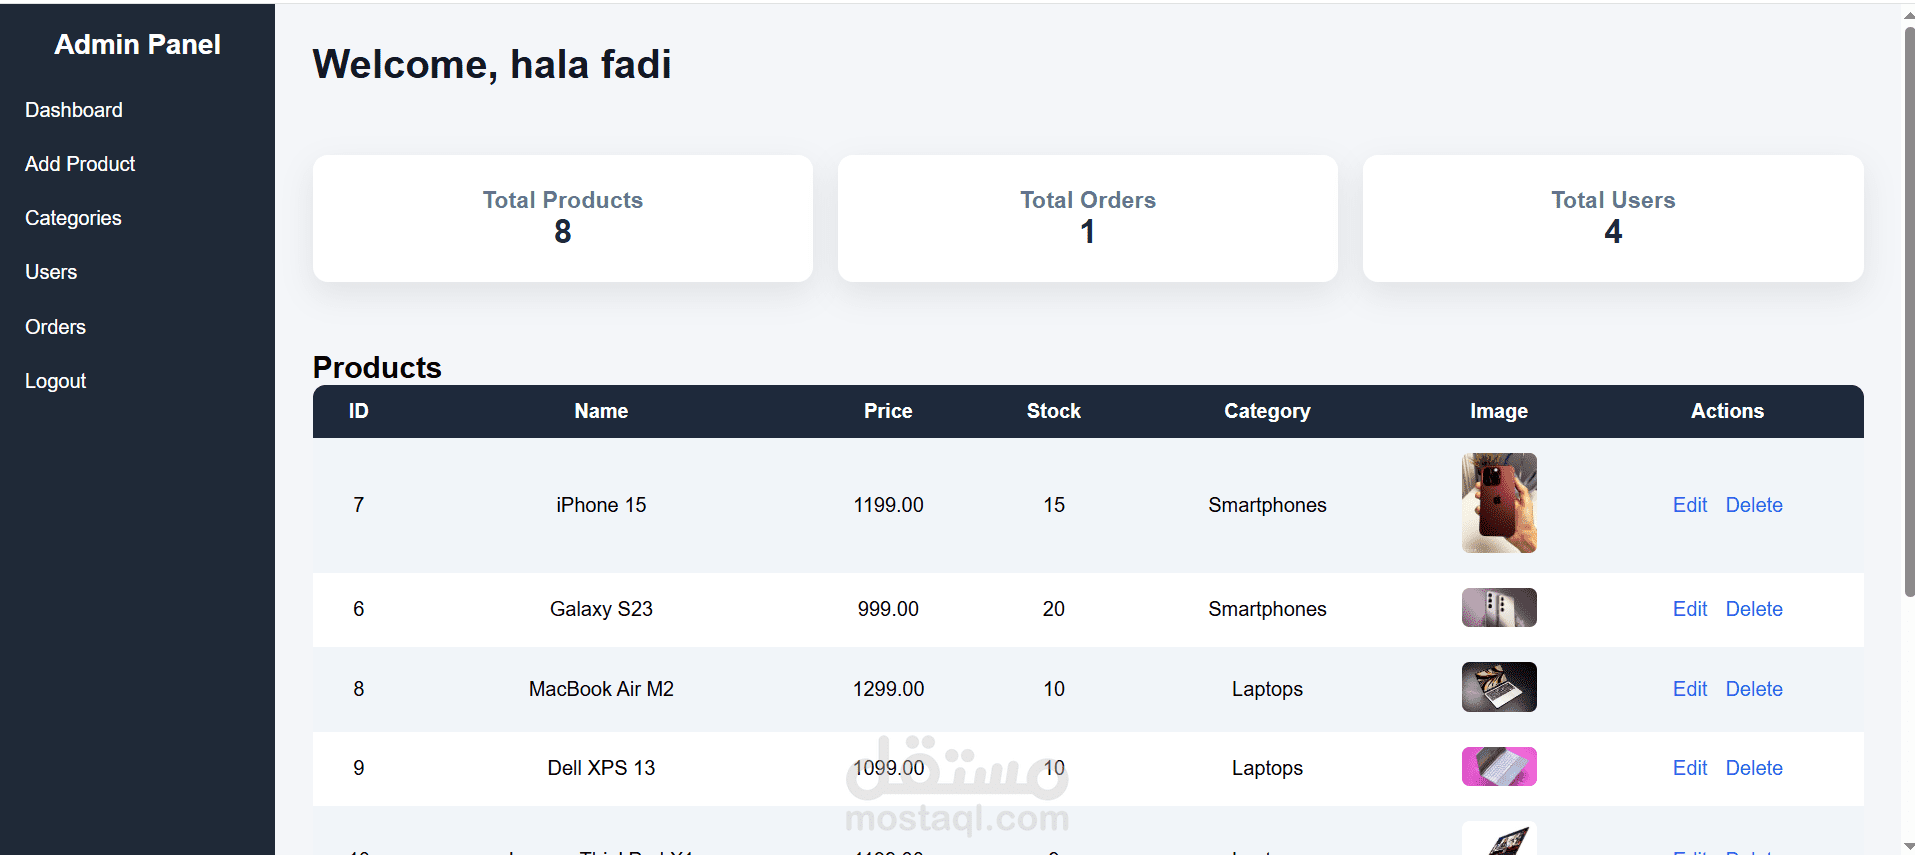Click the Galaxy S23 thumbnail image
Image resolution: width=1915 pixels, height=855 pixels.
[1498, 607]
